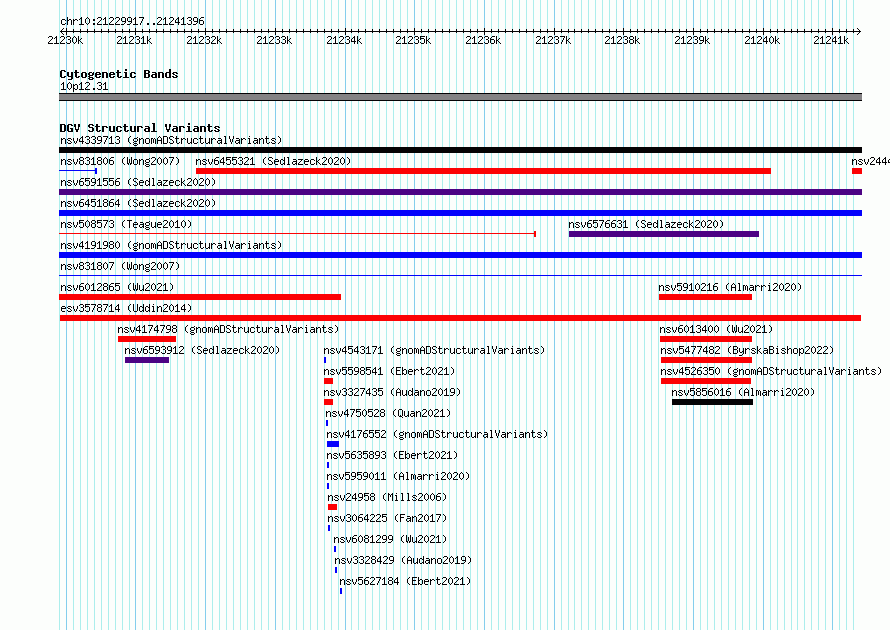Viewport: 890px width, 630px height.
Task: Open nsv5477482 (ByrskaBishop2022) label
Action: click(747, 350)
